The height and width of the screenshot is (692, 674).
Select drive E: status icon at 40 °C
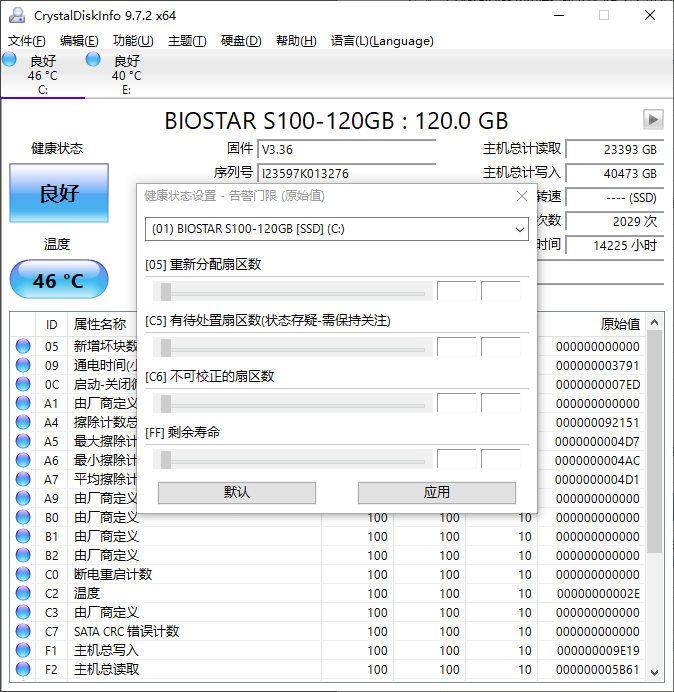click(93, 59)
